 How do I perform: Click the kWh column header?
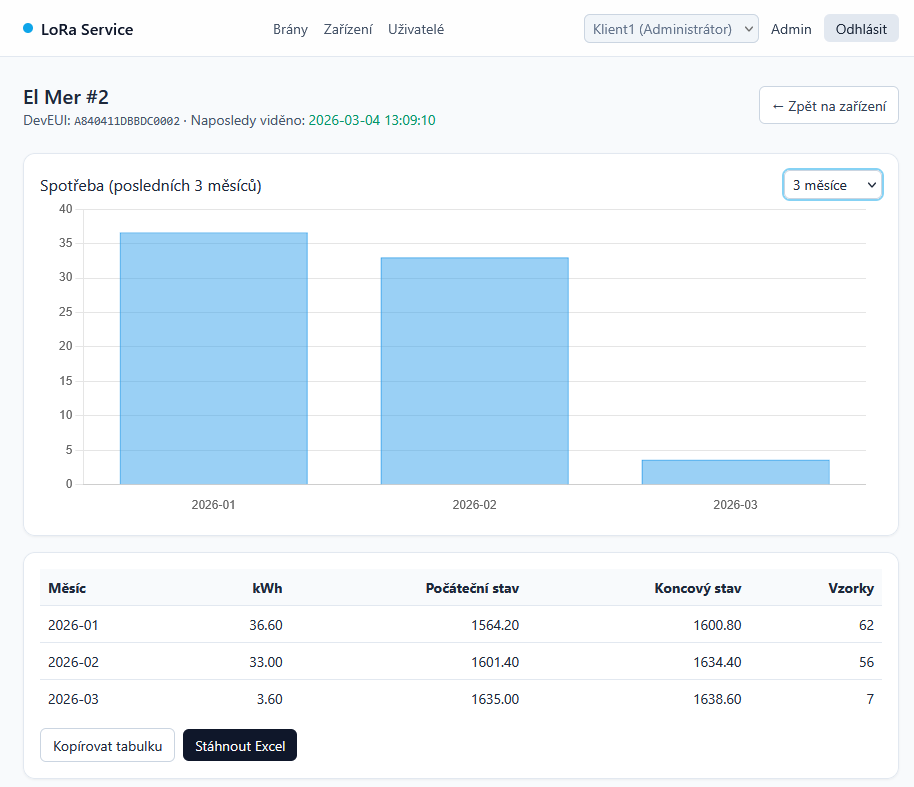[267, 588]
